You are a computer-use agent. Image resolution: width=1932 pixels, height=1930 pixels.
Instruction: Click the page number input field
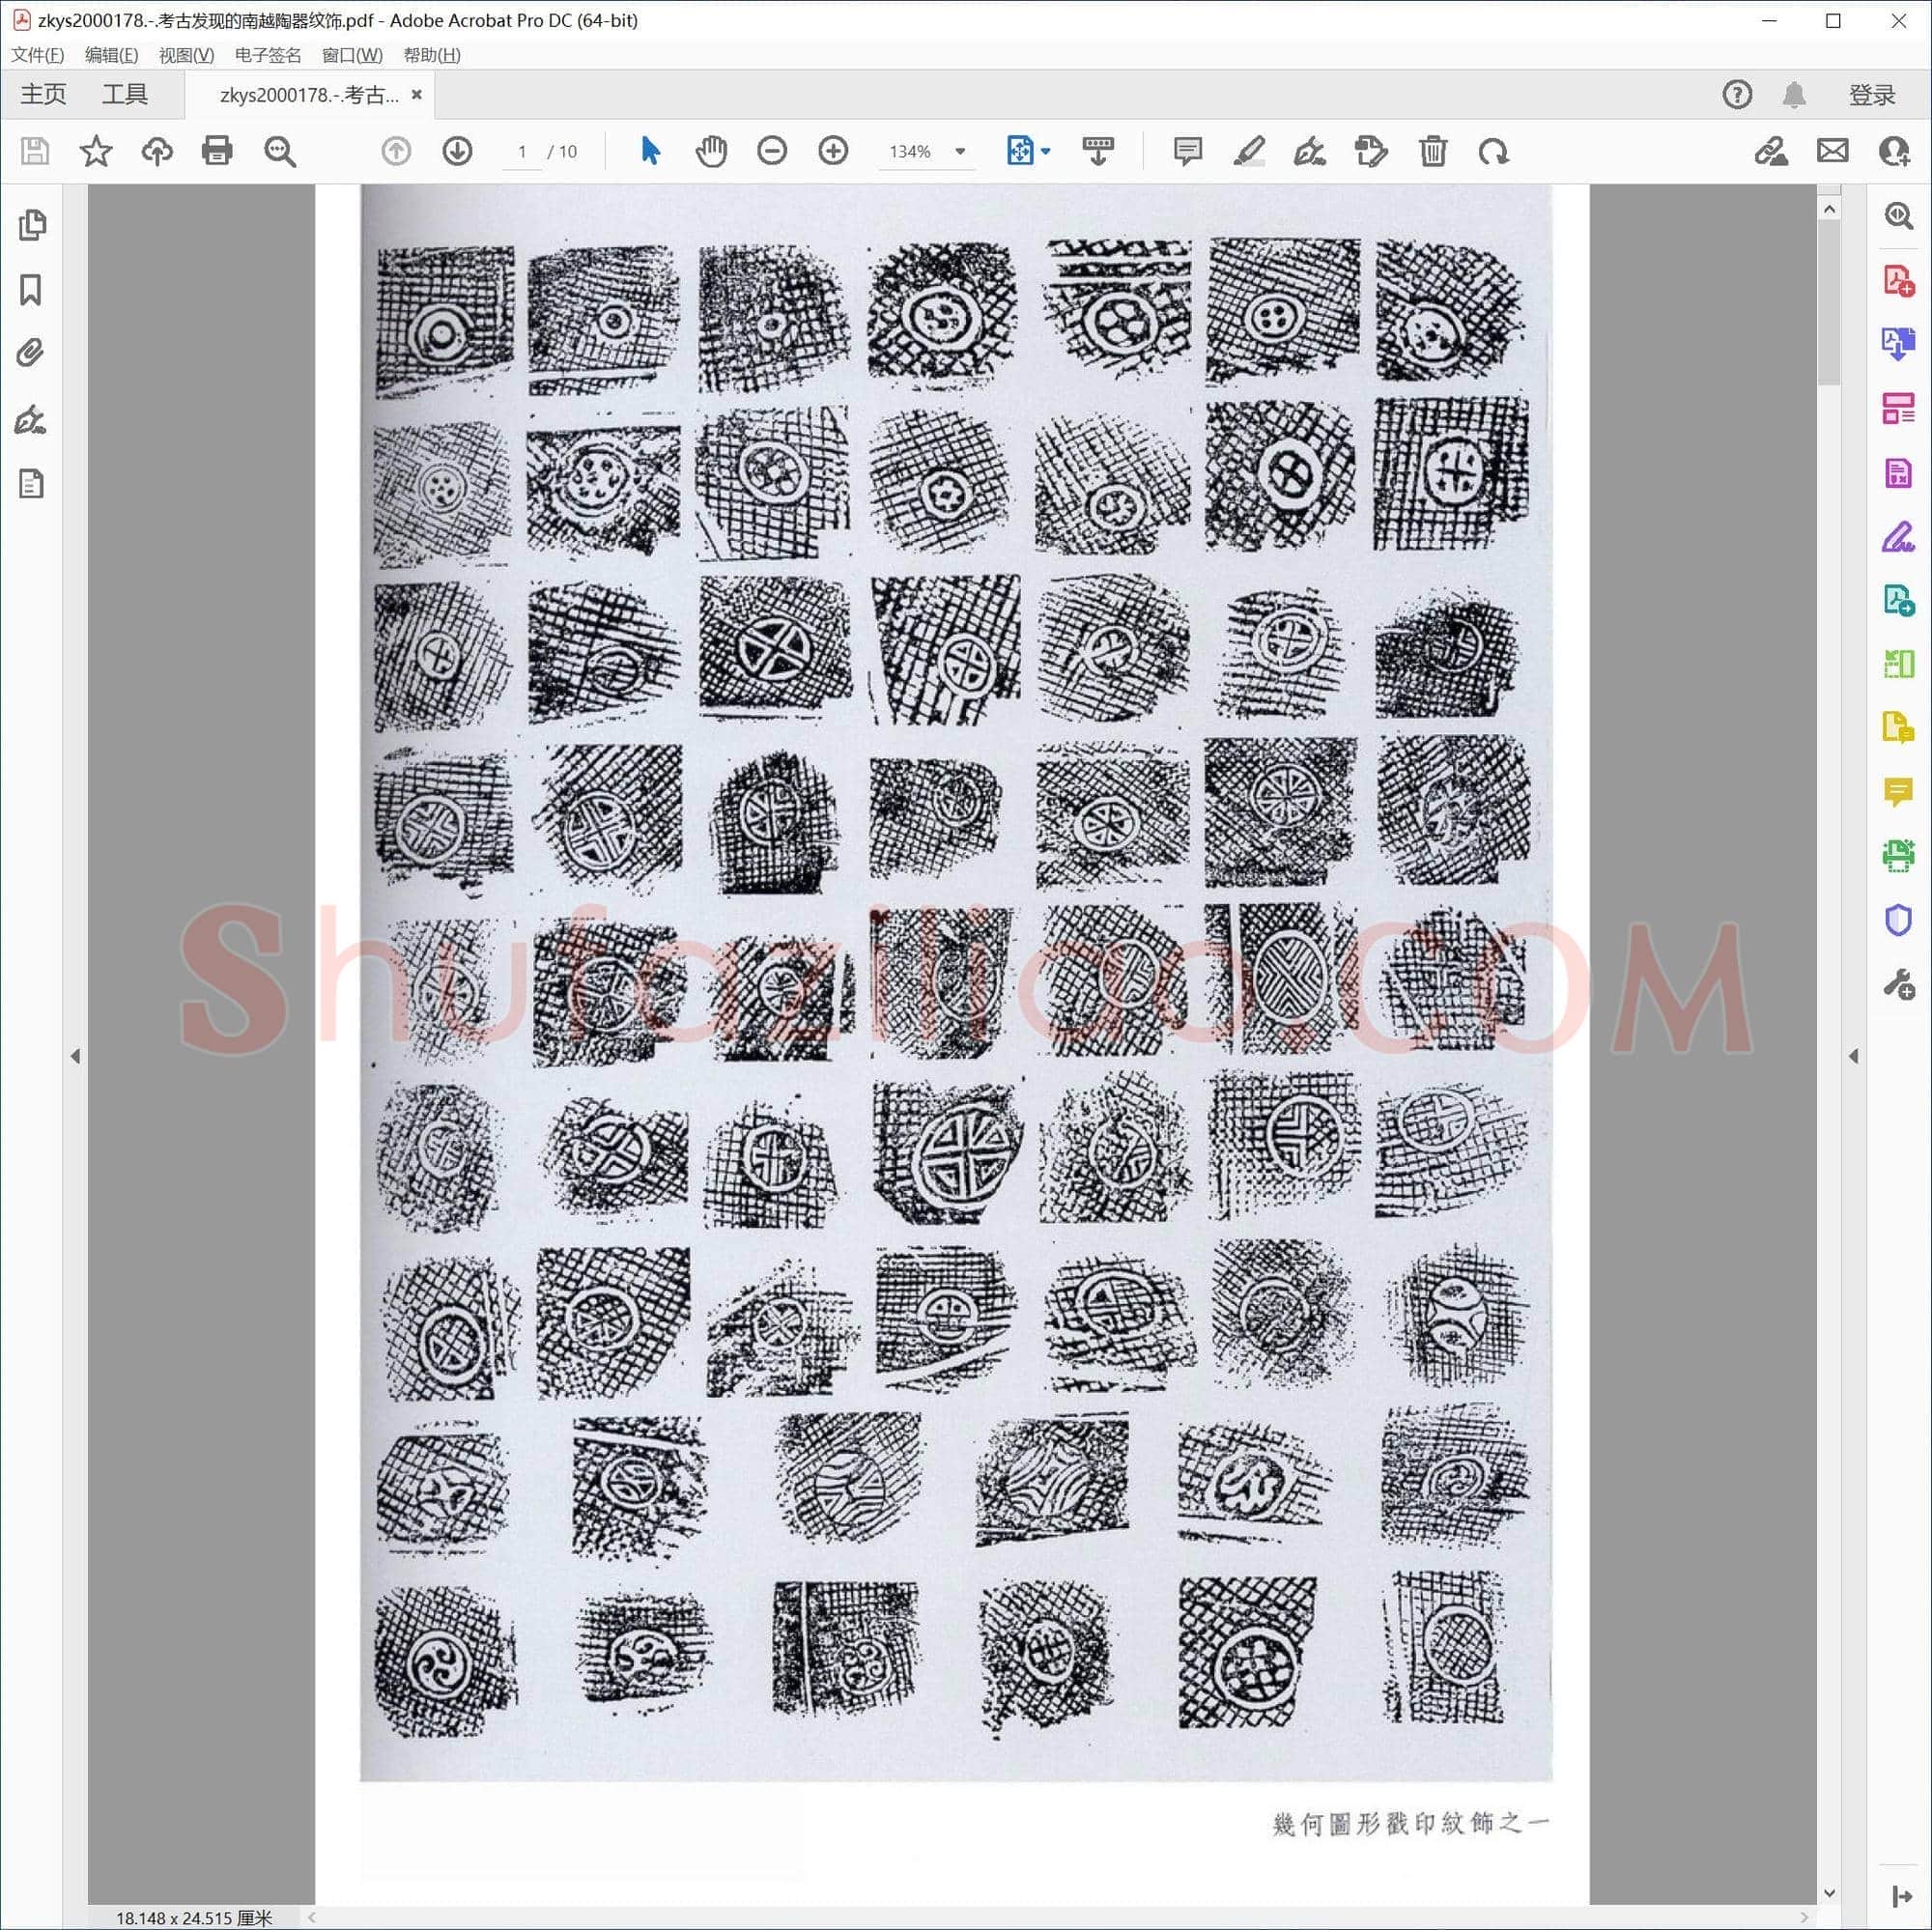coord(522,151)
